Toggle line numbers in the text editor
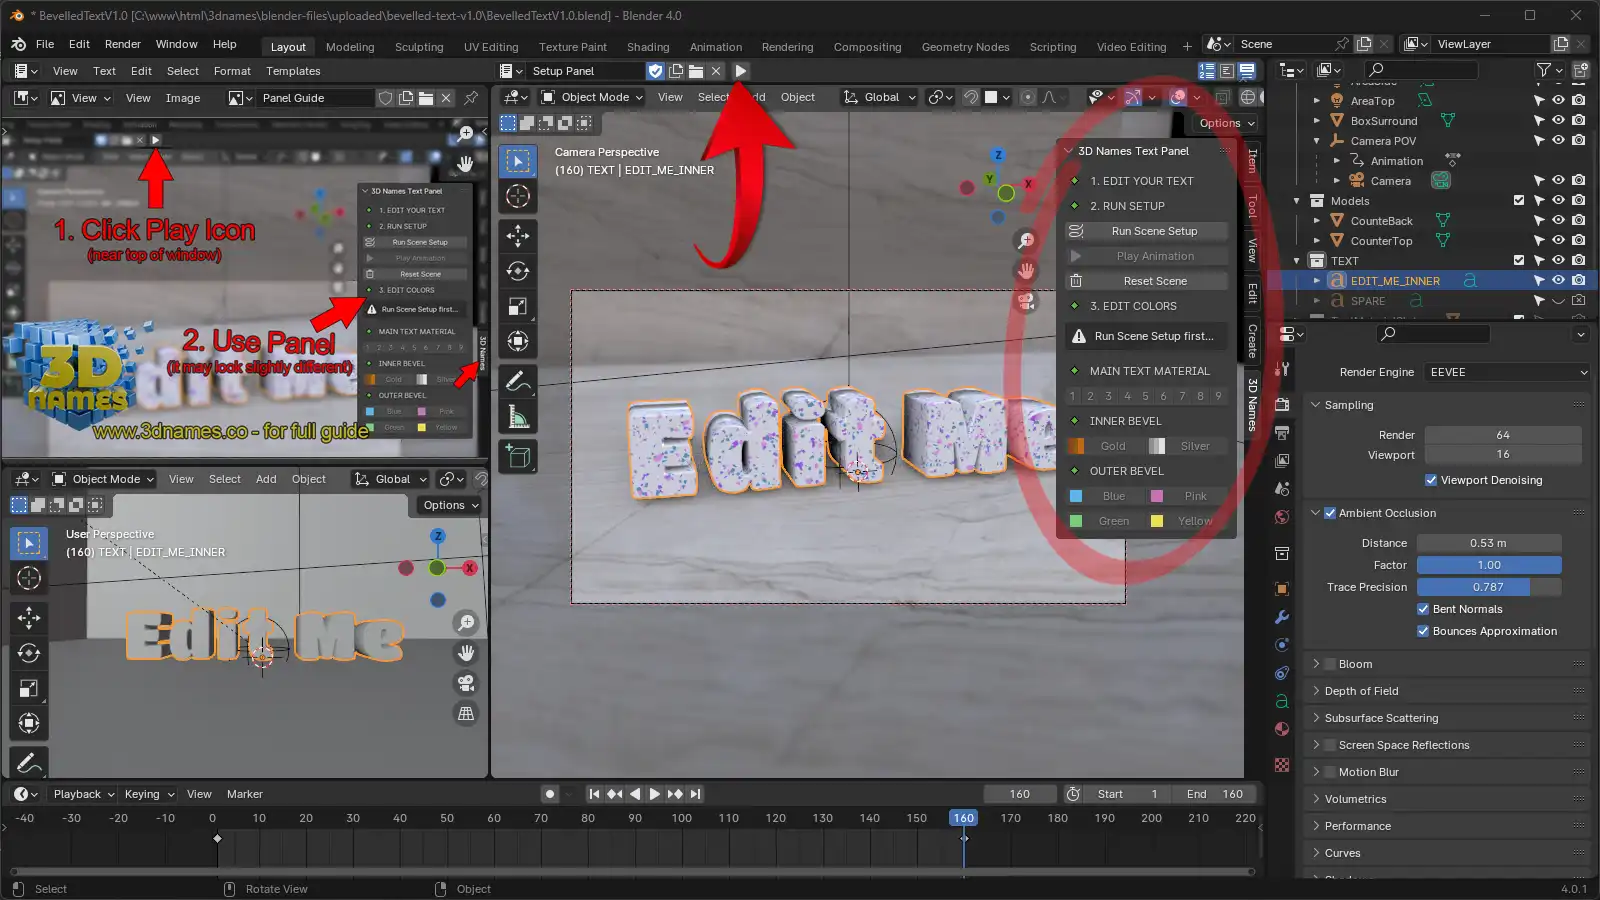 (x=1207, y=71)
